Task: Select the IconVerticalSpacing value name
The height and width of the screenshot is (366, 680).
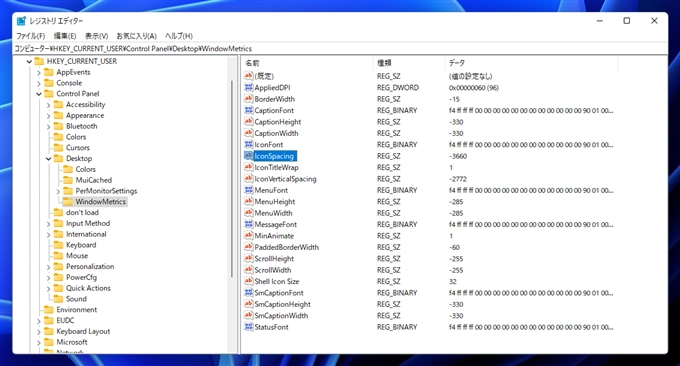Action: (285, 179)
